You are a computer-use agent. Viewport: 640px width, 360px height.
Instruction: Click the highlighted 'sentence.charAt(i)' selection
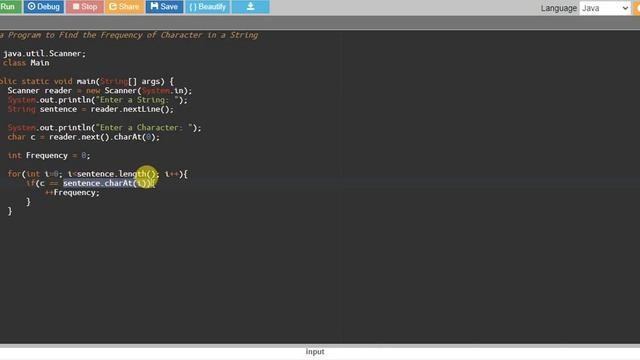point(108,183)
